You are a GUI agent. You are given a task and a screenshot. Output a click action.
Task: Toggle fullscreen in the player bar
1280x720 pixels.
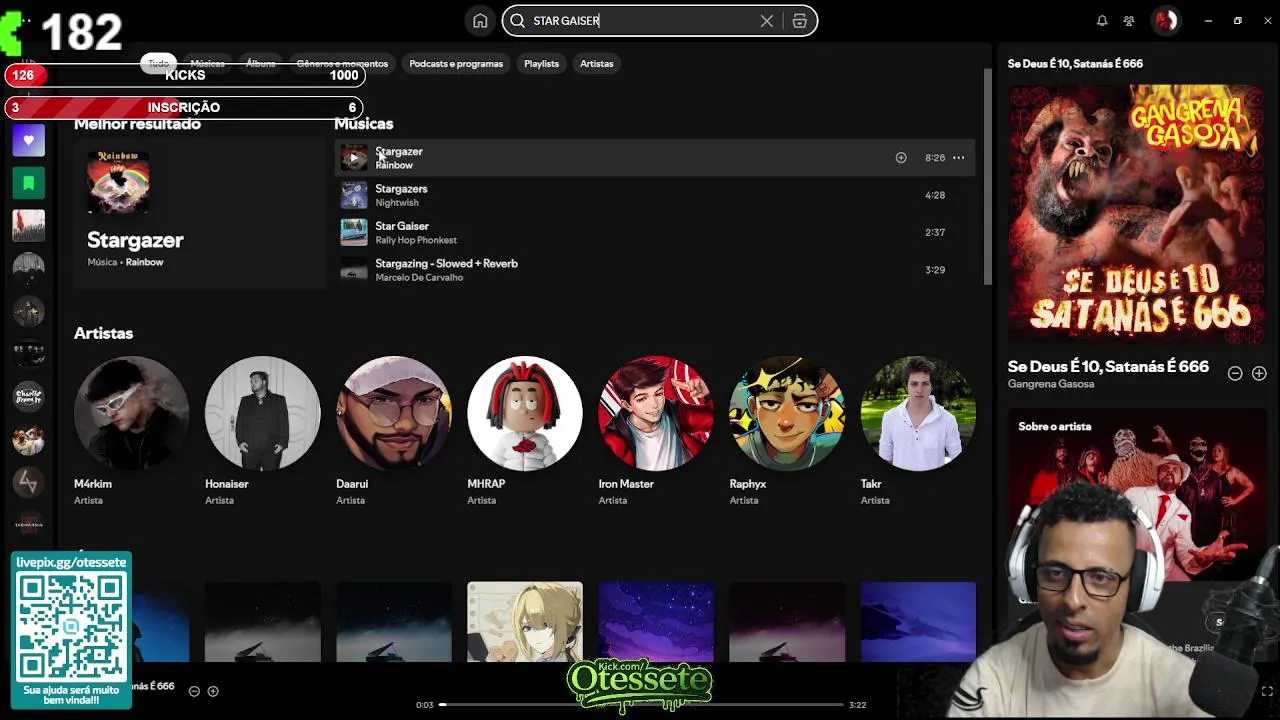click(1267, 691)
